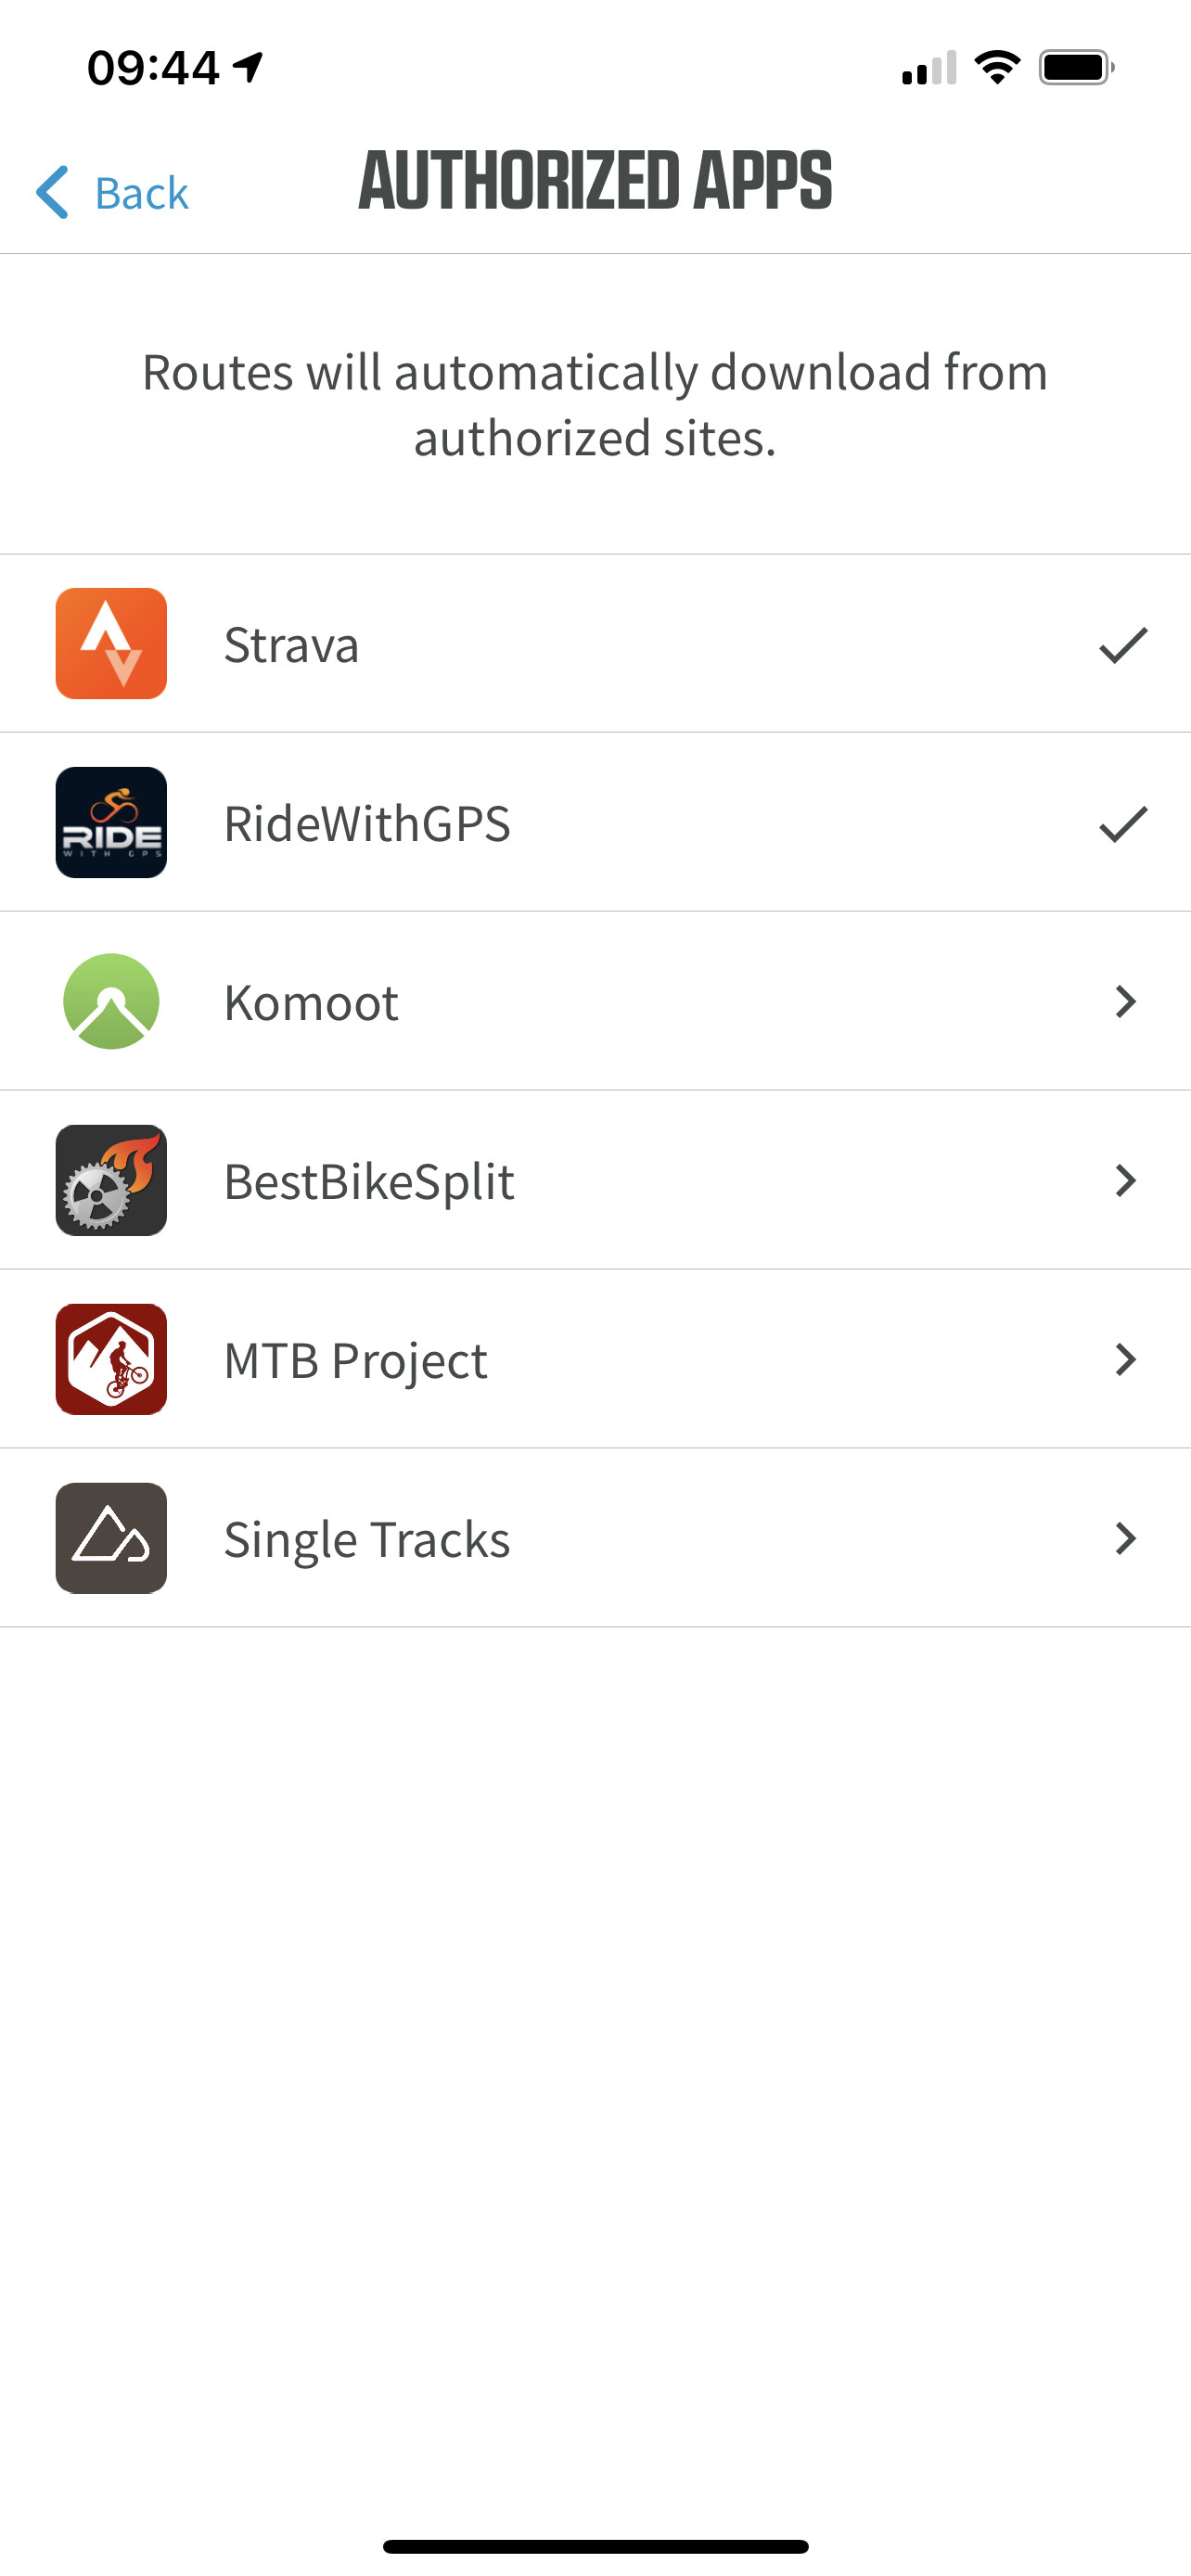Open Komoot via its chevron arrow
The width and height of the screenshot is (1191, 2576).
point(1125,1001)
